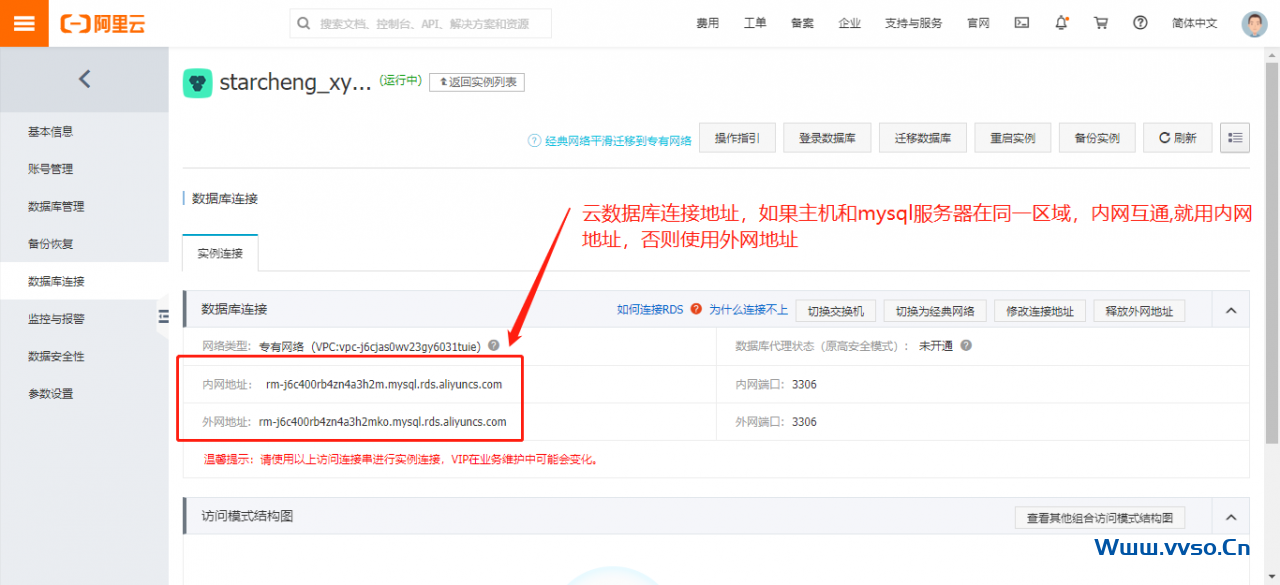This screenshot has width=1280, height=585.
Task: Open the 简体中文 language selector
Action: (1194, 23)
